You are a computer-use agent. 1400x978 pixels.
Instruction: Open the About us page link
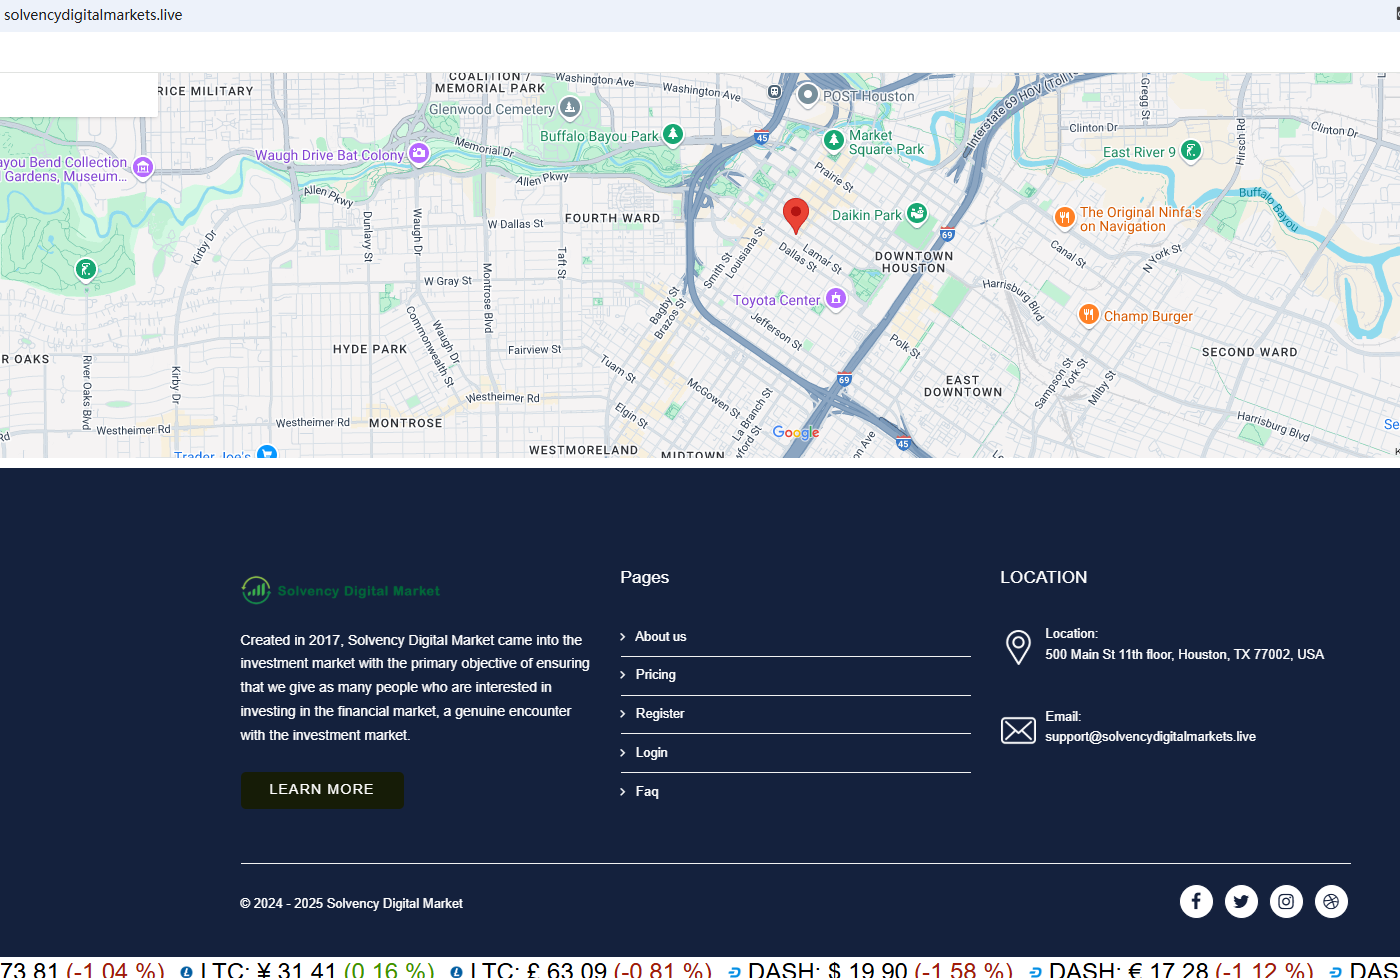(x=660, y=637)
